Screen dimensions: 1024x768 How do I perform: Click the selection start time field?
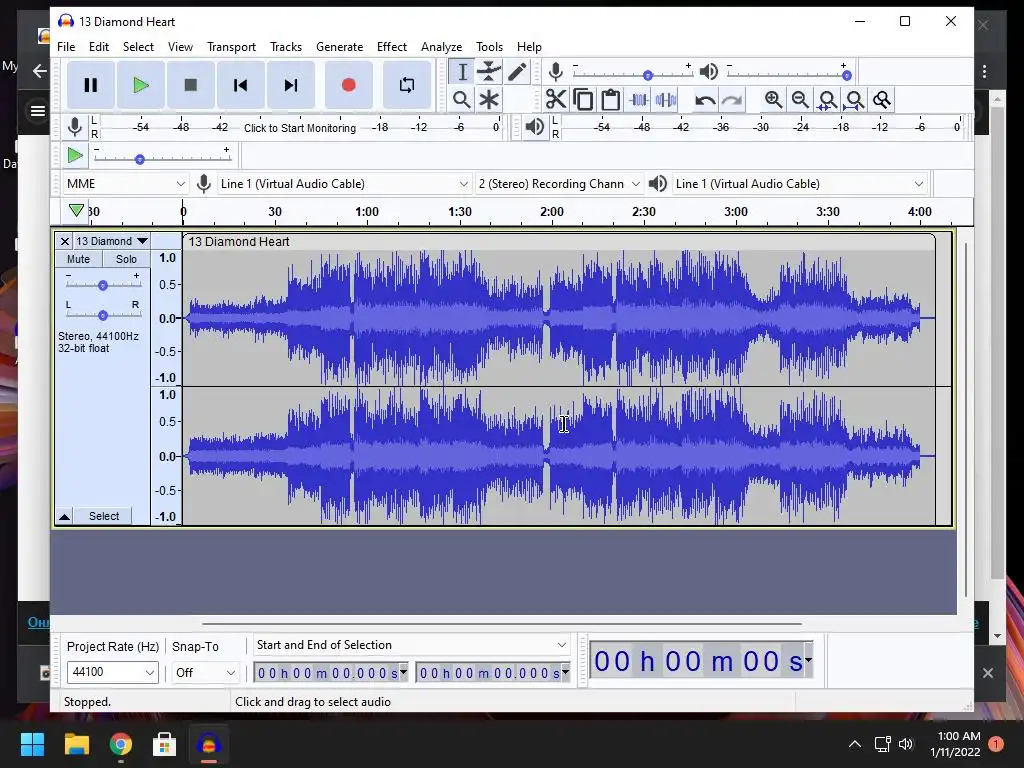point(326,673)
